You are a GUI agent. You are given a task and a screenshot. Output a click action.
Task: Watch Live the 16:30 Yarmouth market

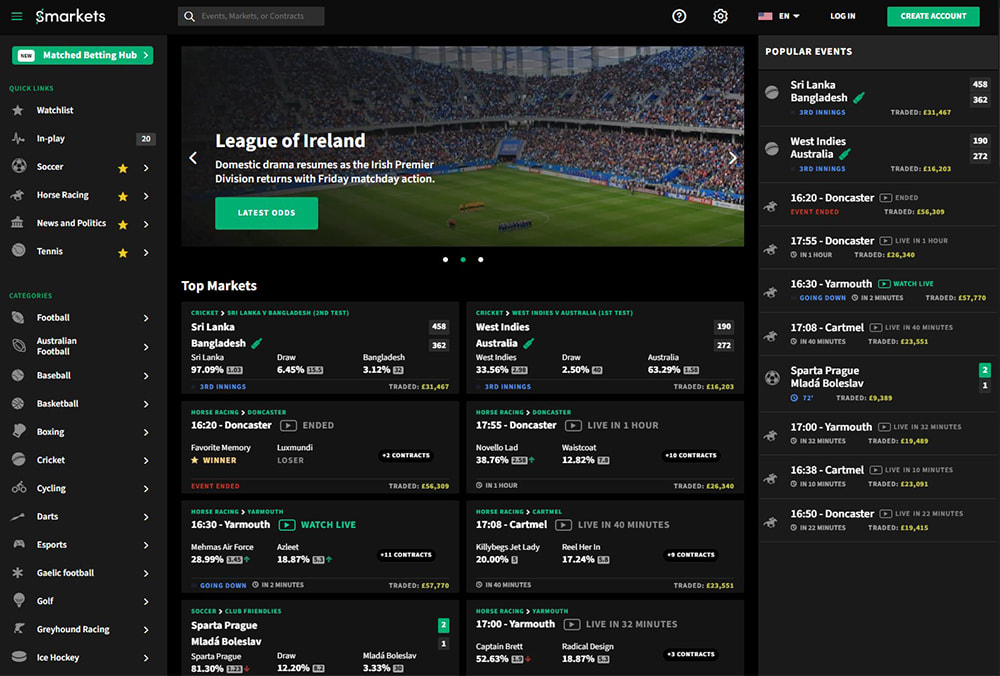click(318, 525)
